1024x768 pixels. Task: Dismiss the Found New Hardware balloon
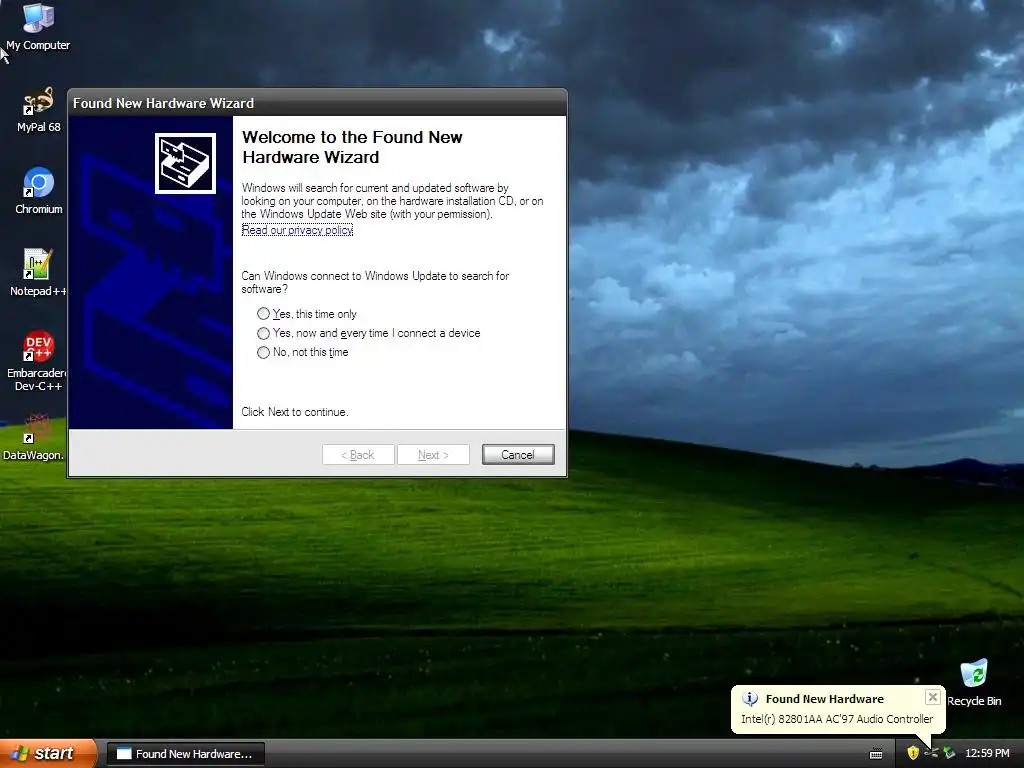[x=933, y=697]
